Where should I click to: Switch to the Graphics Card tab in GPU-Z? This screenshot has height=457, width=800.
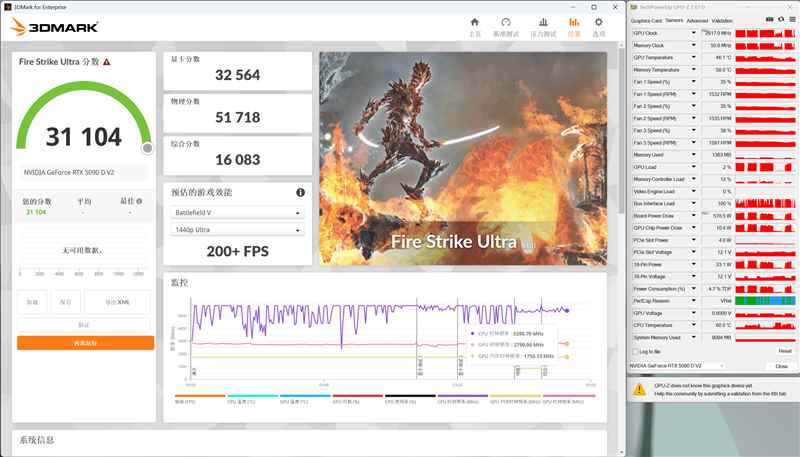(x=646, y=21)
